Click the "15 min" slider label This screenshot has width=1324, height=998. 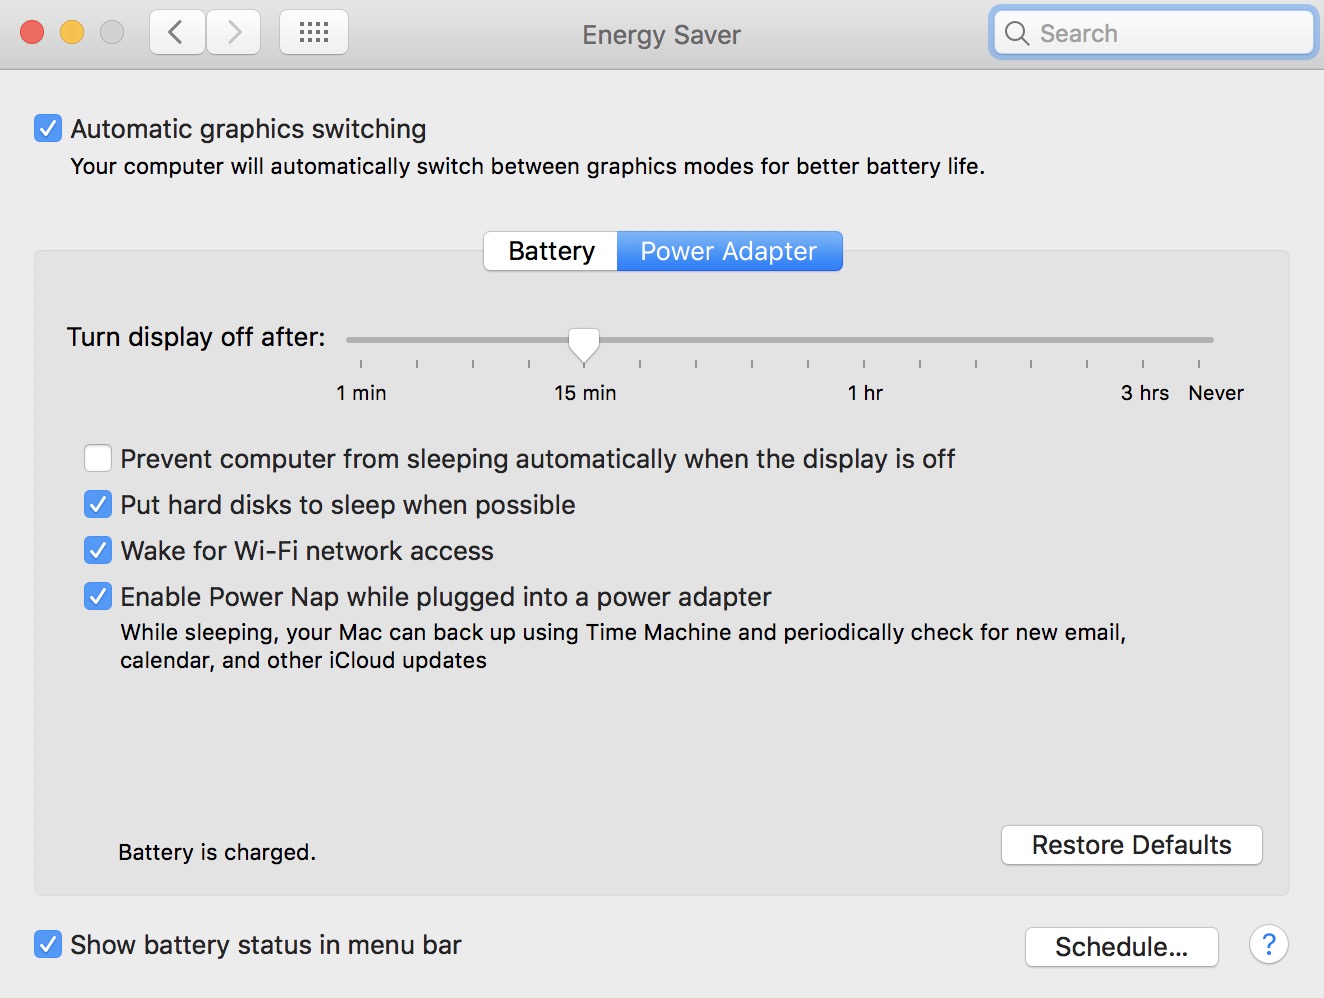(585, 393)
